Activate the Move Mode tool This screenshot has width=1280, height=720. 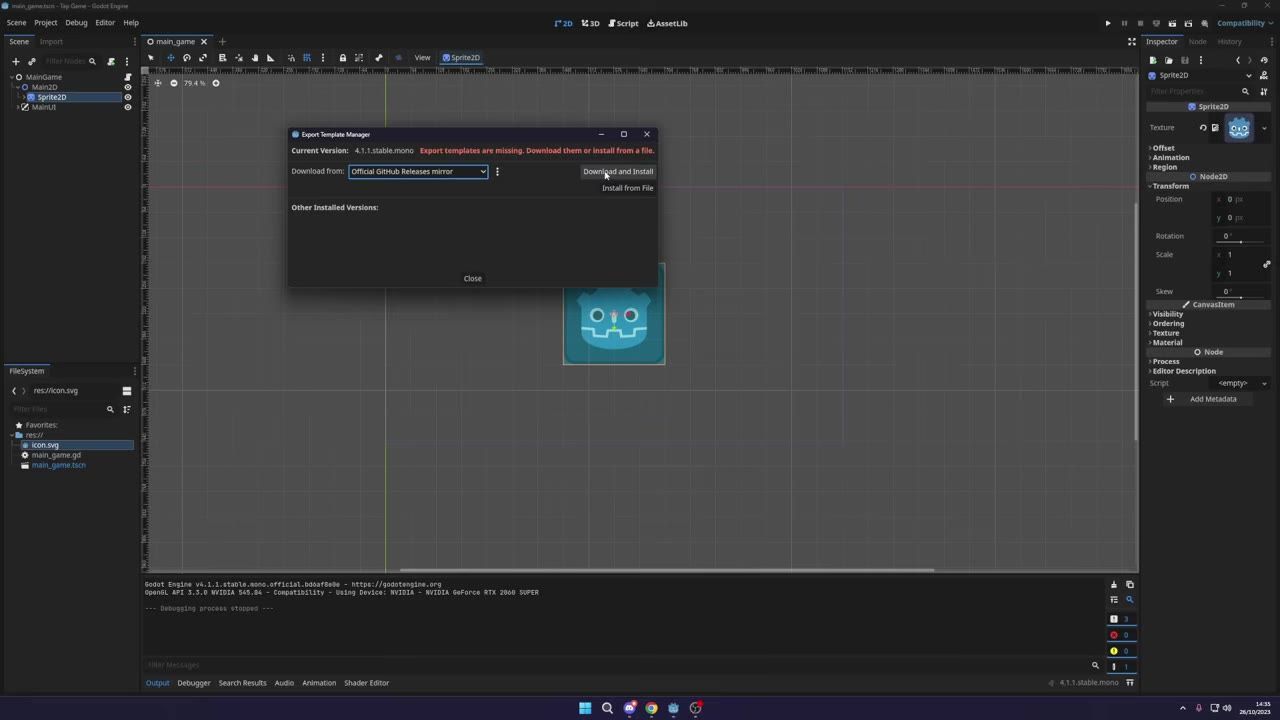(x=170, y=57)
